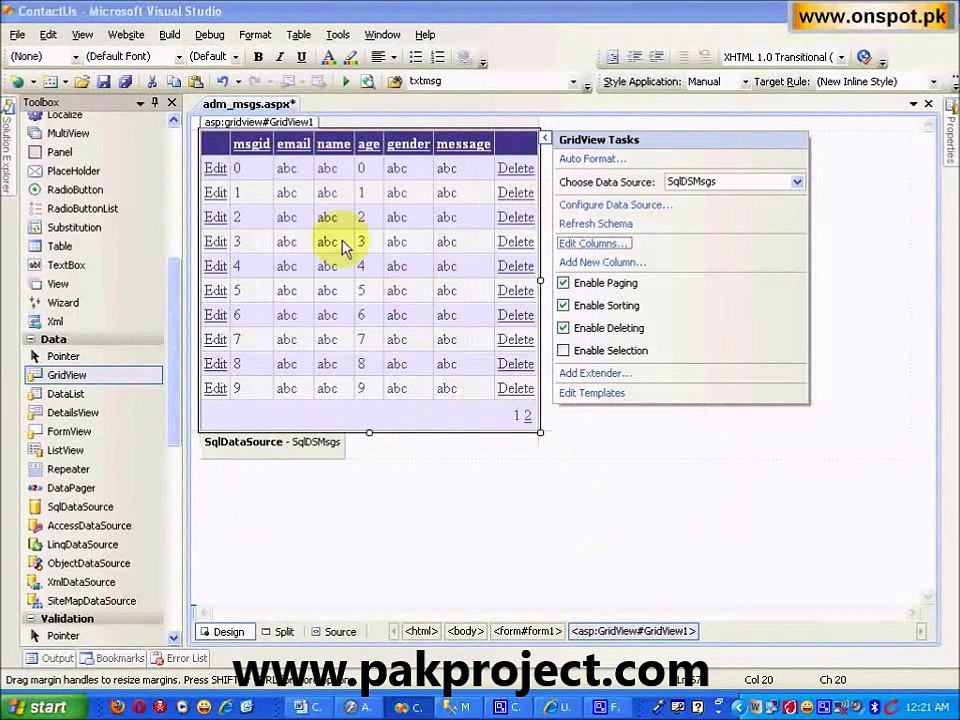960x720 pixels.
Task: Open the File menu
Action: tap(17, 35)
